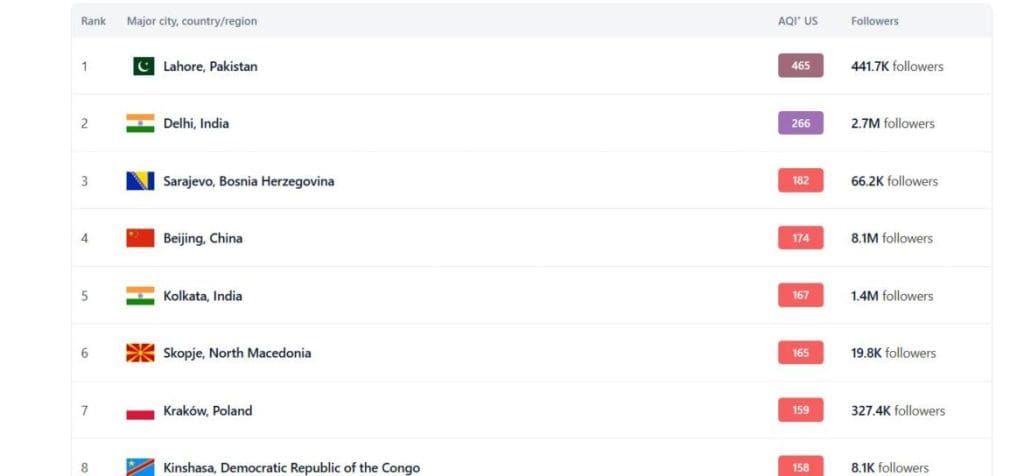The image size is (1024, 476).
Task: Click the Congo flag icon beside Kinshasa
Action: (x=140, y=467)
